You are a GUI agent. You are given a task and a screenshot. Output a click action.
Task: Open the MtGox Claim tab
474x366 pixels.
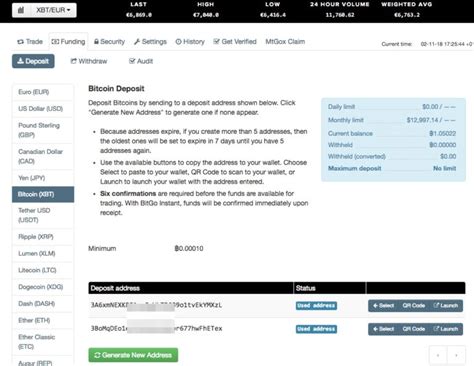(285, 42)
